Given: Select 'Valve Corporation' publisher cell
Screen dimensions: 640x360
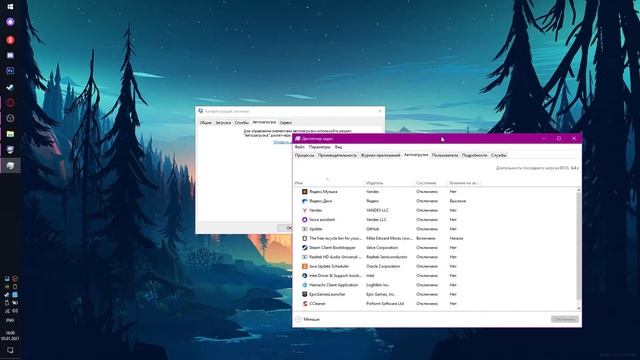Looking at the screenshot, I should point(382,248).
